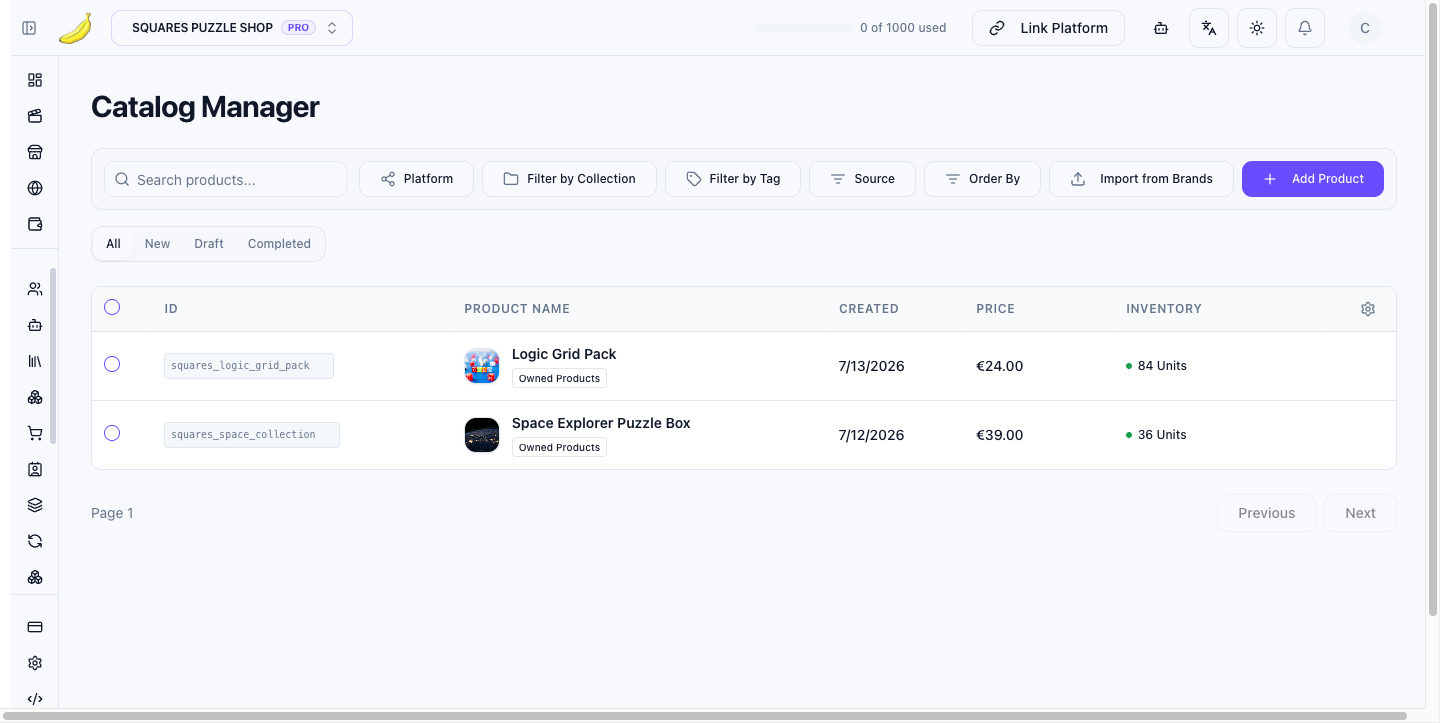Switch to the Draft tab
Image resolution: width=1440 pixels, height=723 pixels.
(209, 244)
